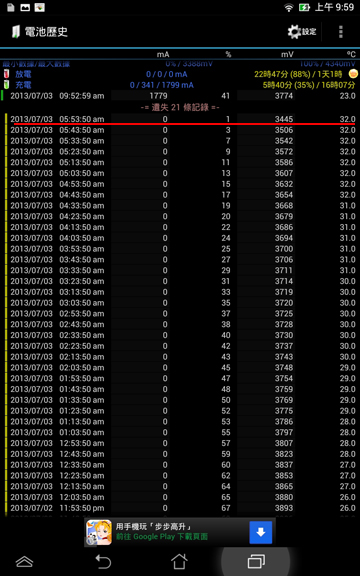Select the 01:43:50 am record row
Viewport: 360px width, 576px height.
180,389
